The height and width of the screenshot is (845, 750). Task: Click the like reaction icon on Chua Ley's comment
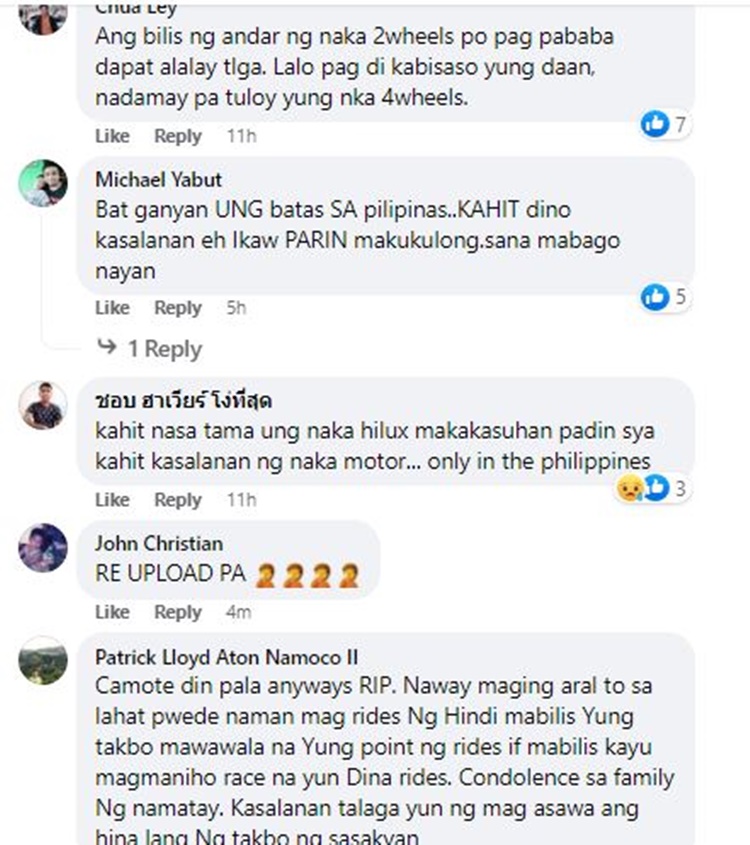(655, 123)
